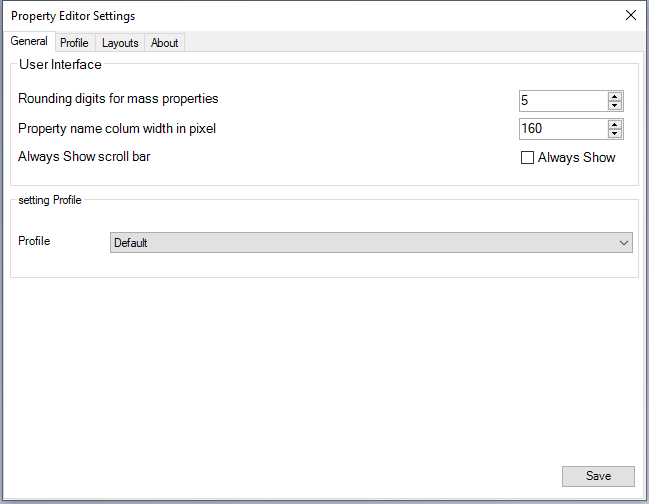649x504 pixels.
Task: Increase property name column width up arrow
Action: (x=615, y=125)
